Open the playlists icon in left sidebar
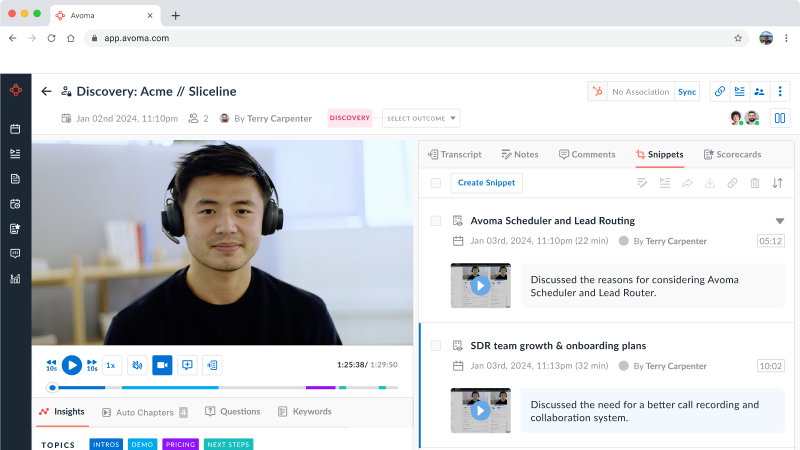The height and width of the screenshot is (450, 800). click(x=15, y=154)
